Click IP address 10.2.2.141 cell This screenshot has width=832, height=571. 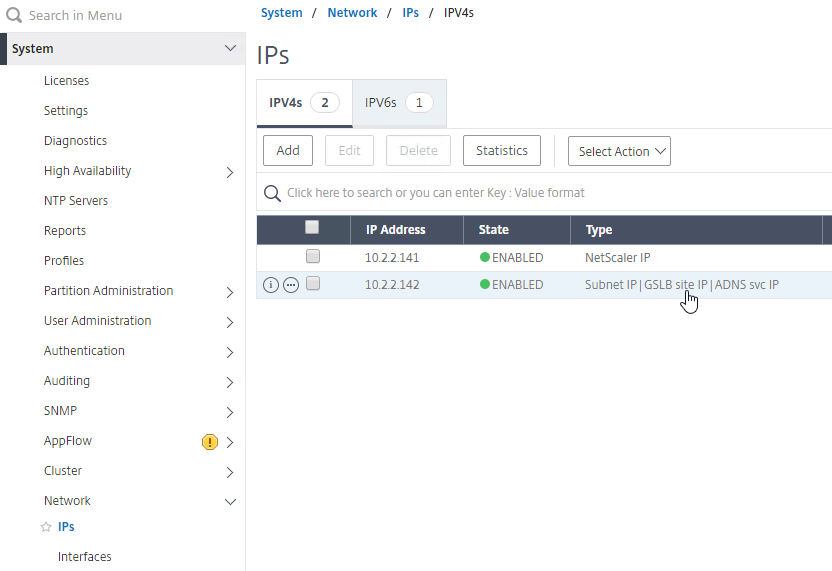pyautogui.click(x=392, y=257)
